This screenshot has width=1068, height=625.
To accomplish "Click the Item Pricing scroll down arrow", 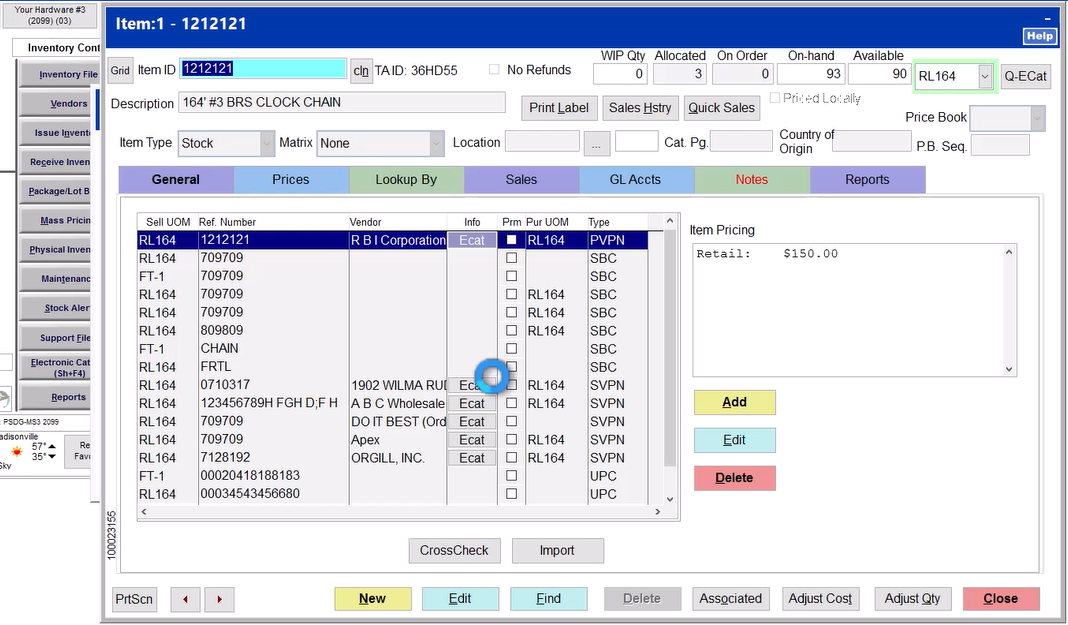I will pos(1009,370).
